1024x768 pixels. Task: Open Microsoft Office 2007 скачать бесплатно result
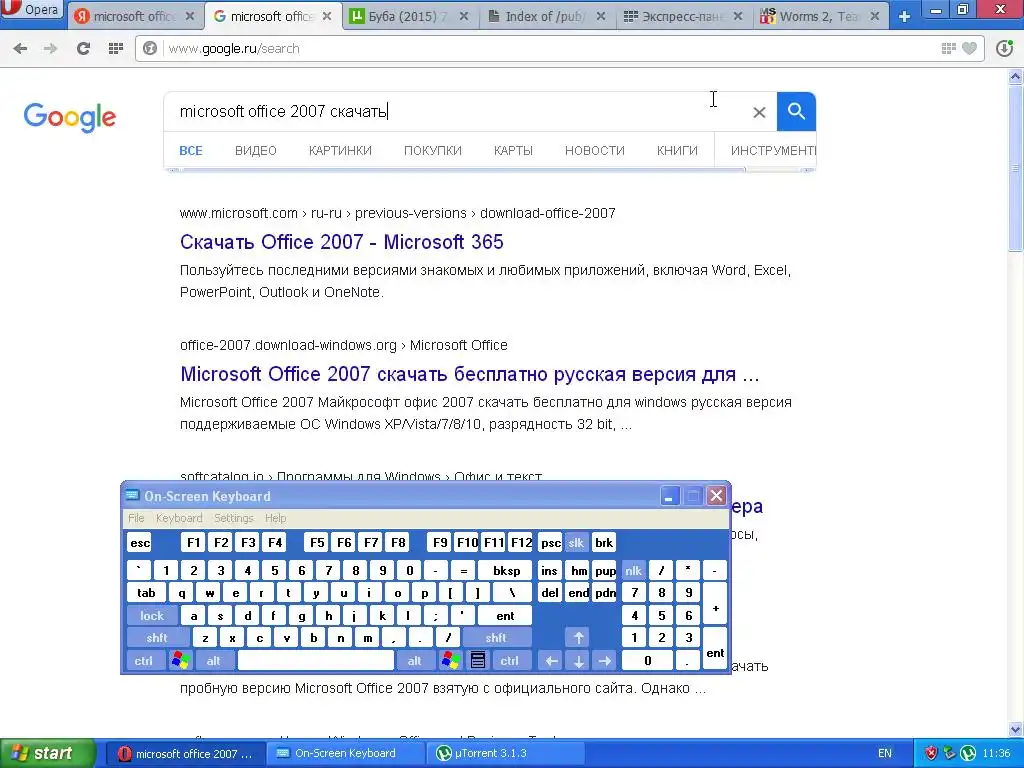point(470,374)
